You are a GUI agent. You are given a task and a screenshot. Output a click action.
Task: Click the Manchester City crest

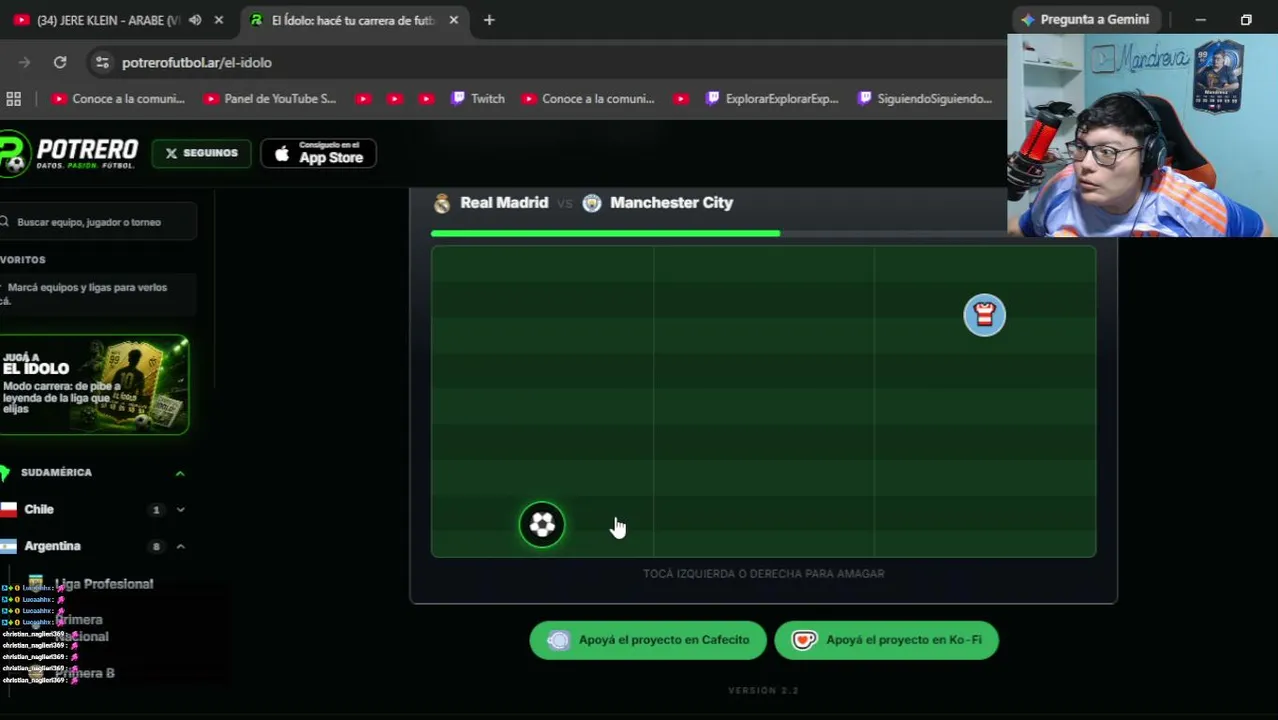pyautogui.click(x=592, y=203)
